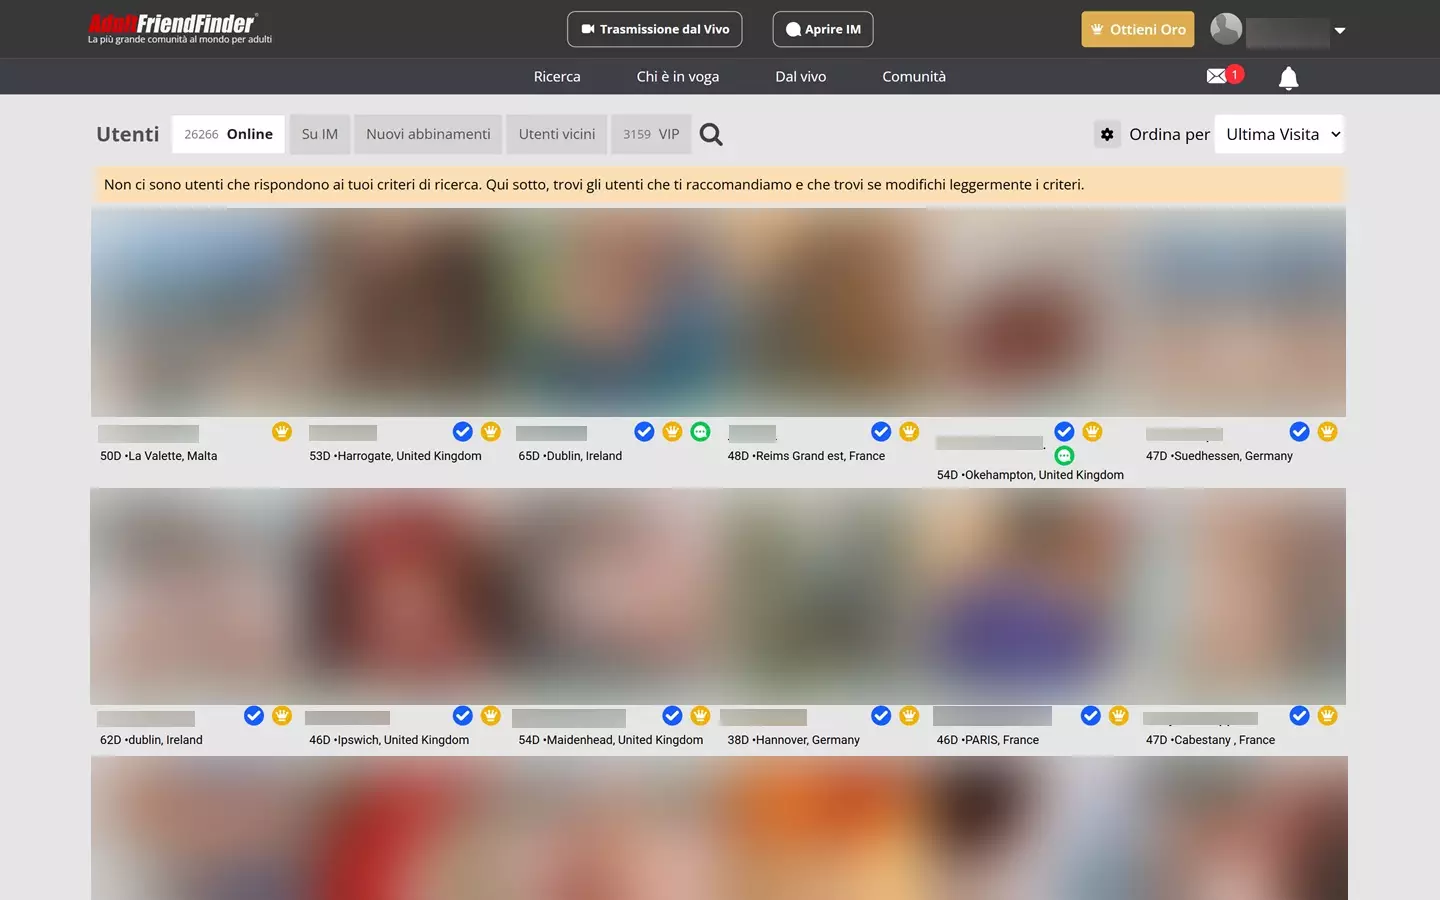This screenshot has height=900, width=1440.
Task: Open the notifications bell
Action: [x=1289, y=78]
